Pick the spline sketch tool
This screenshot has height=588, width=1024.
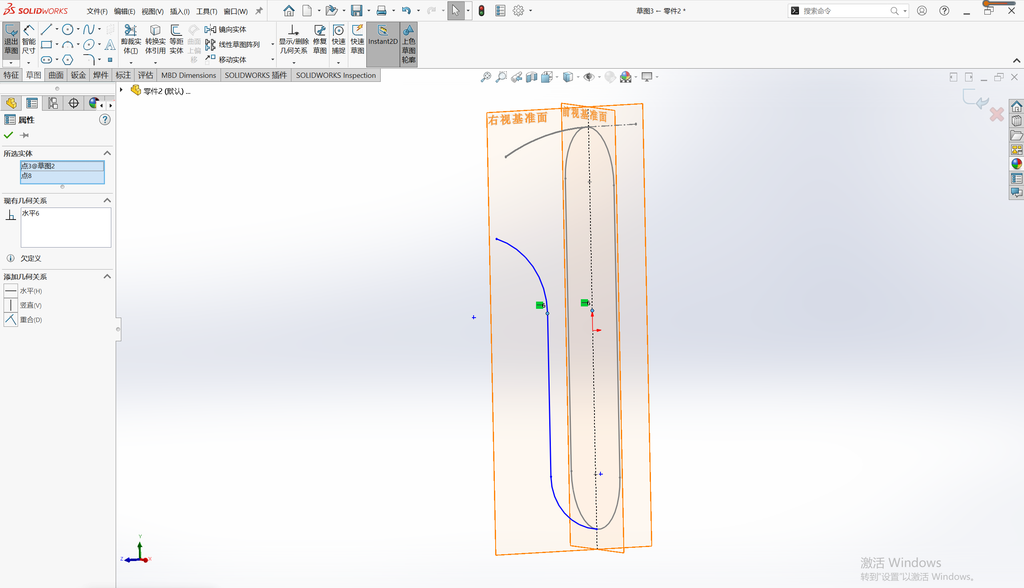89,29
